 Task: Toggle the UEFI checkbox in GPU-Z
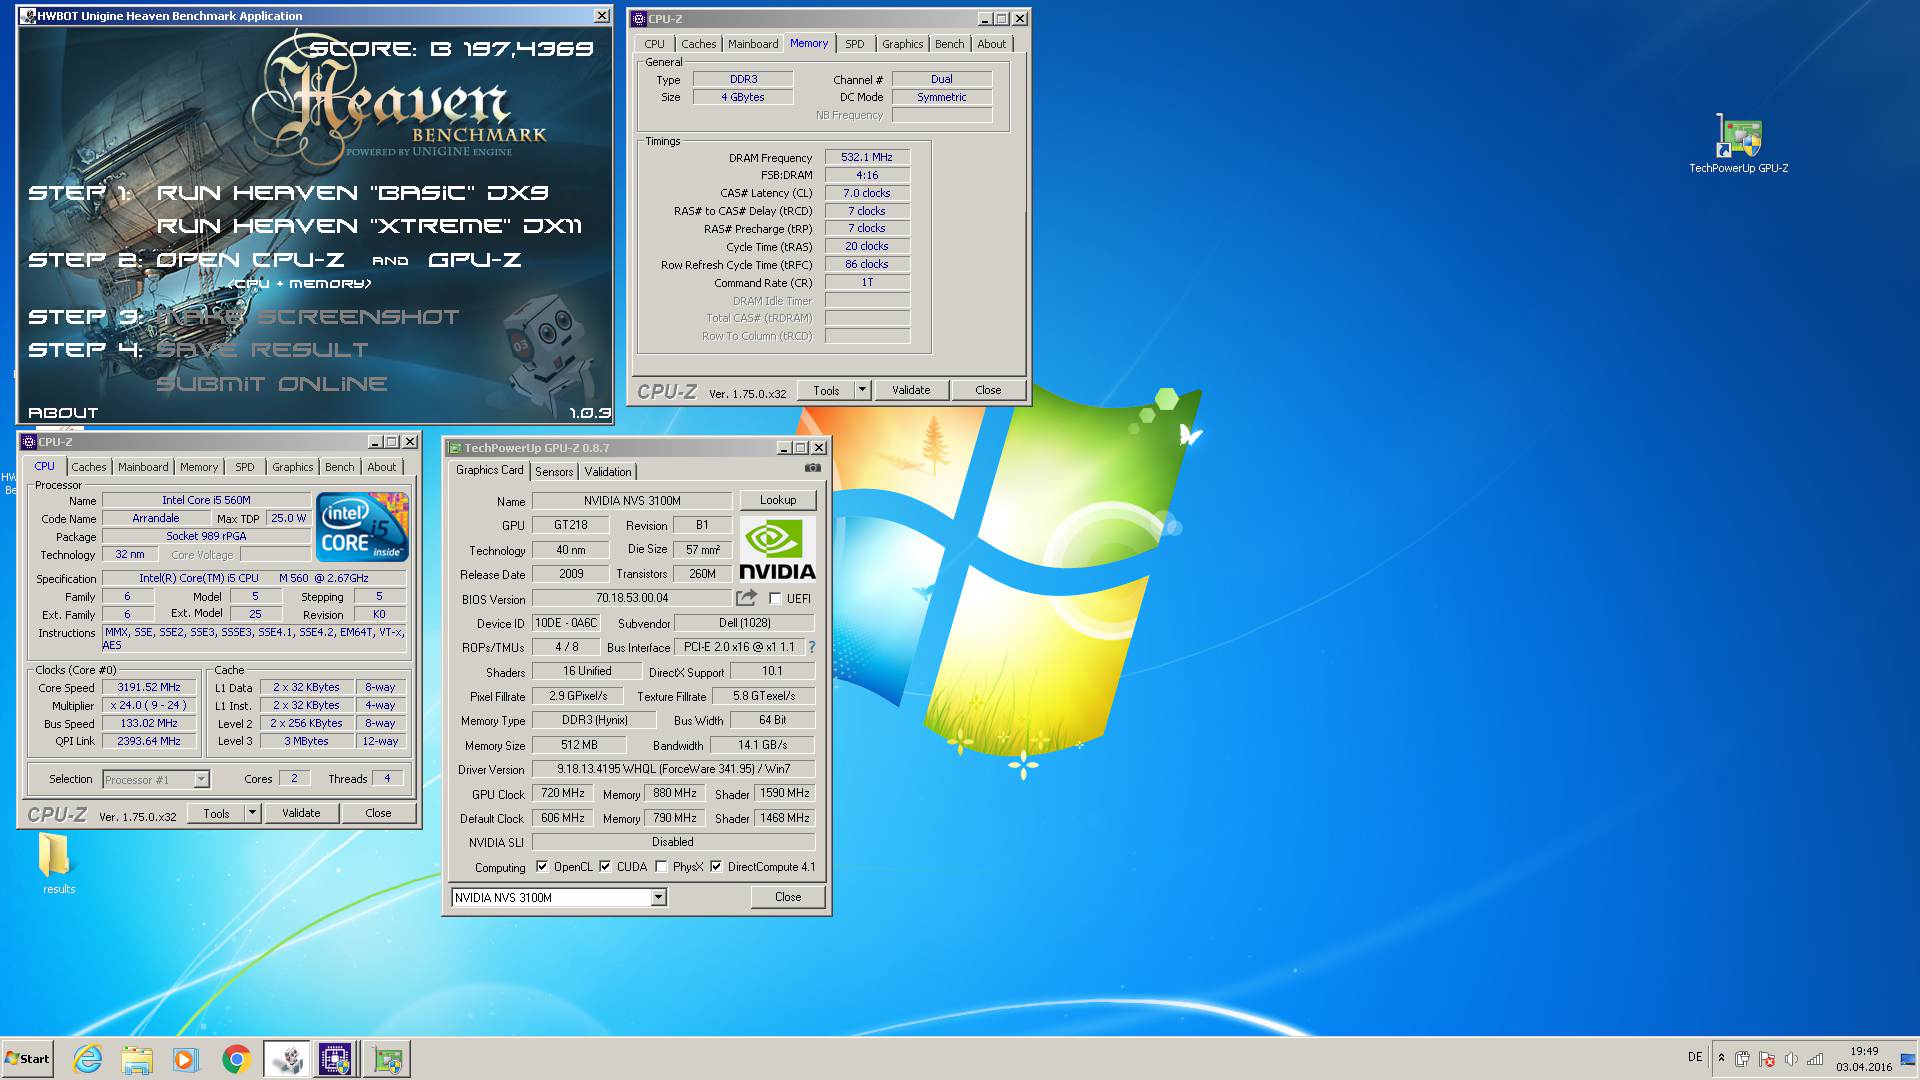[x=775, y=599]
